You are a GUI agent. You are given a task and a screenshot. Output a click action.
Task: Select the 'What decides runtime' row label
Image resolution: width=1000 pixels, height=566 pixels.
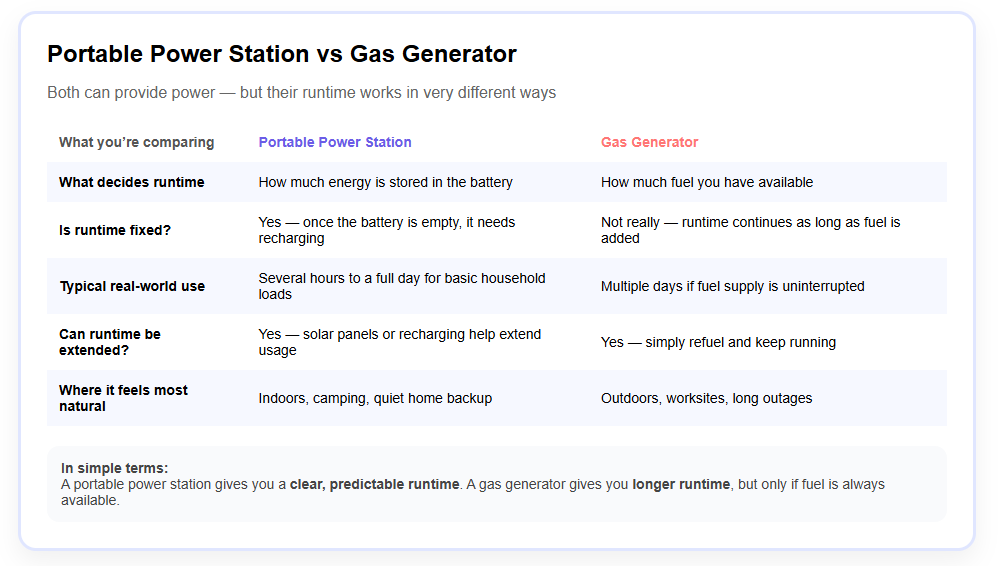point(131,182)
